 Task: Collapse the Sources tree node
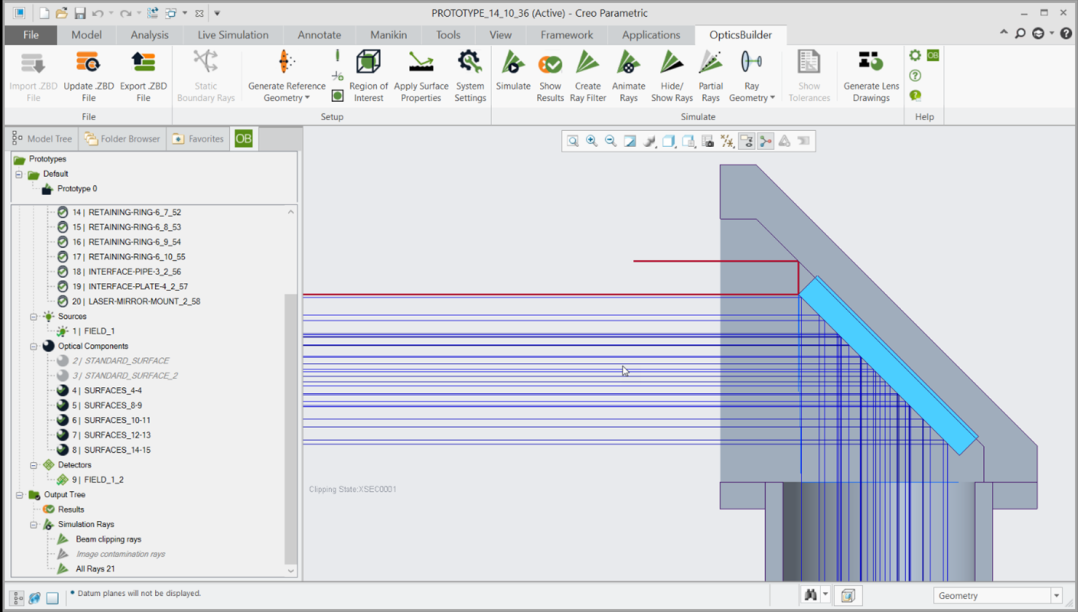tap(34, 317)
